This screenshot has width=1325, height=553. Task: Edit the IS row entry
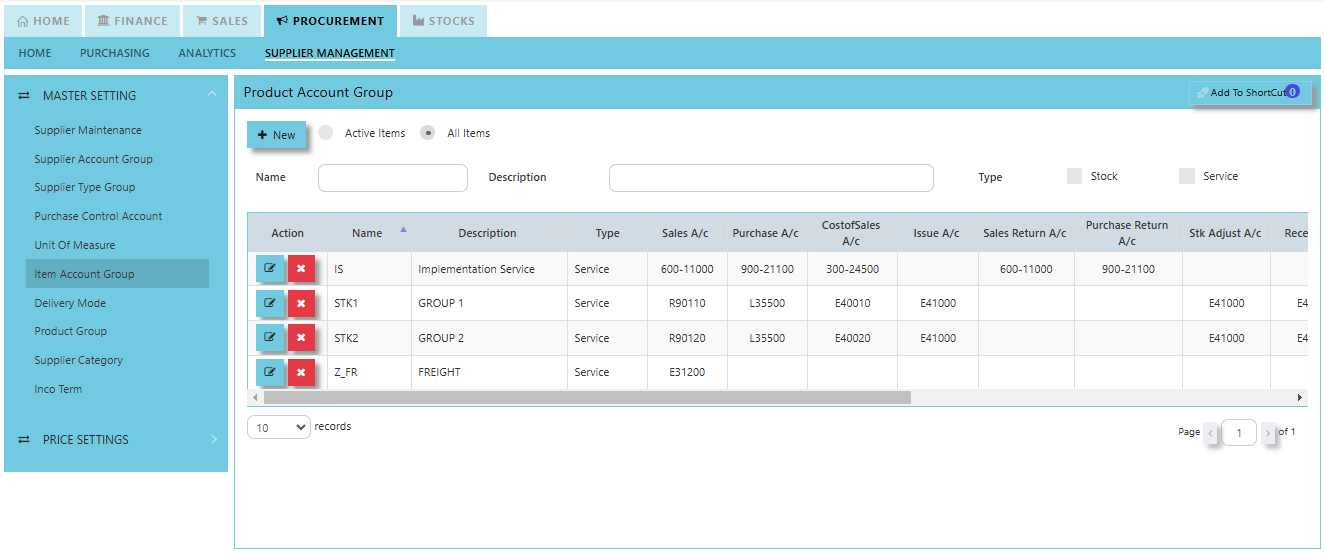click(x=270, y=269)
